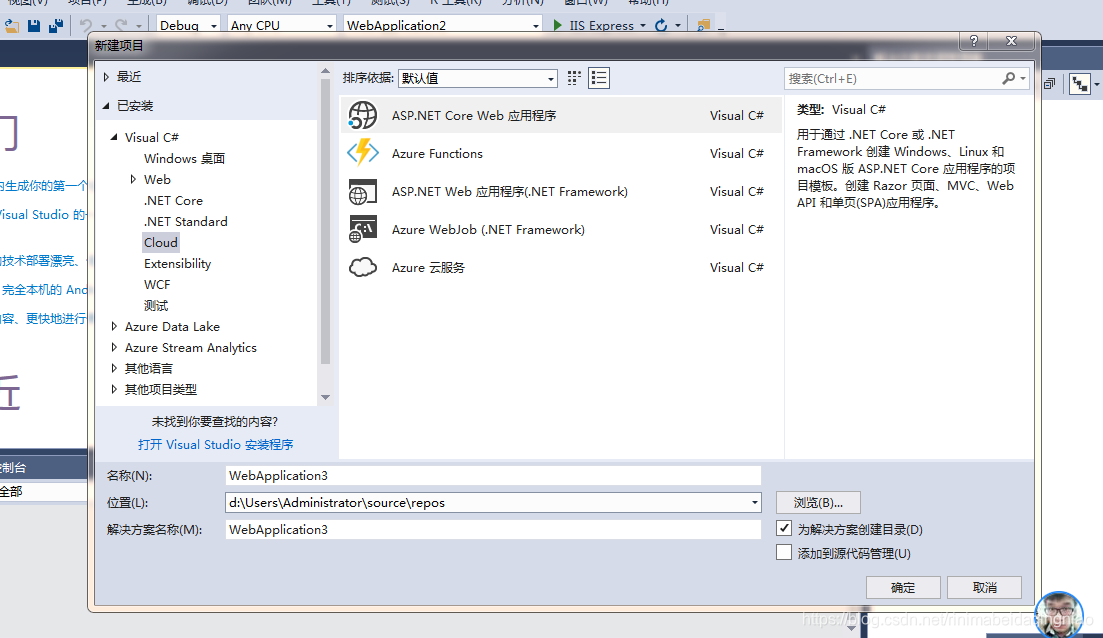Toggle add to source control checkbox
Screen dimensions: 1103x638
point(784,552)
